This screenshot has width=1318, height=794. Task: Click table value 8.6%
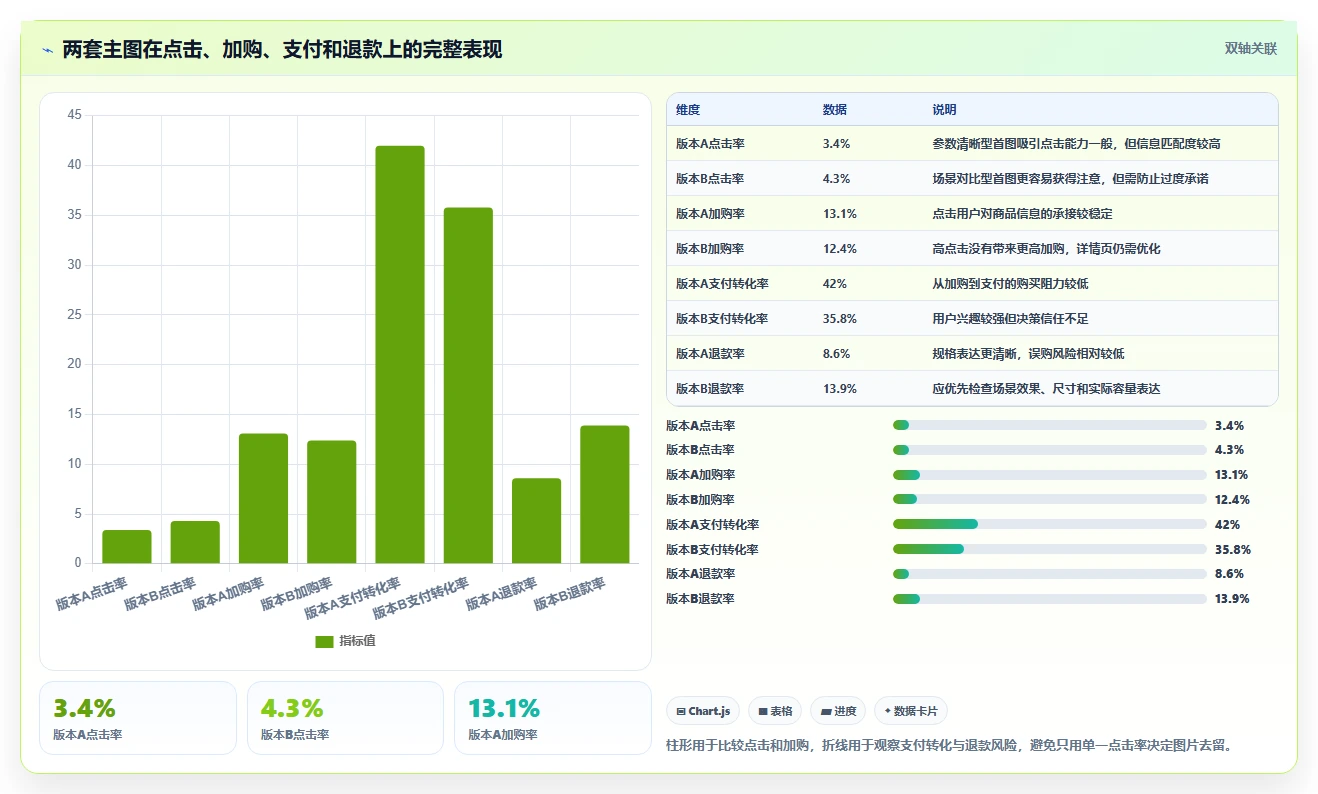(837, 354)
